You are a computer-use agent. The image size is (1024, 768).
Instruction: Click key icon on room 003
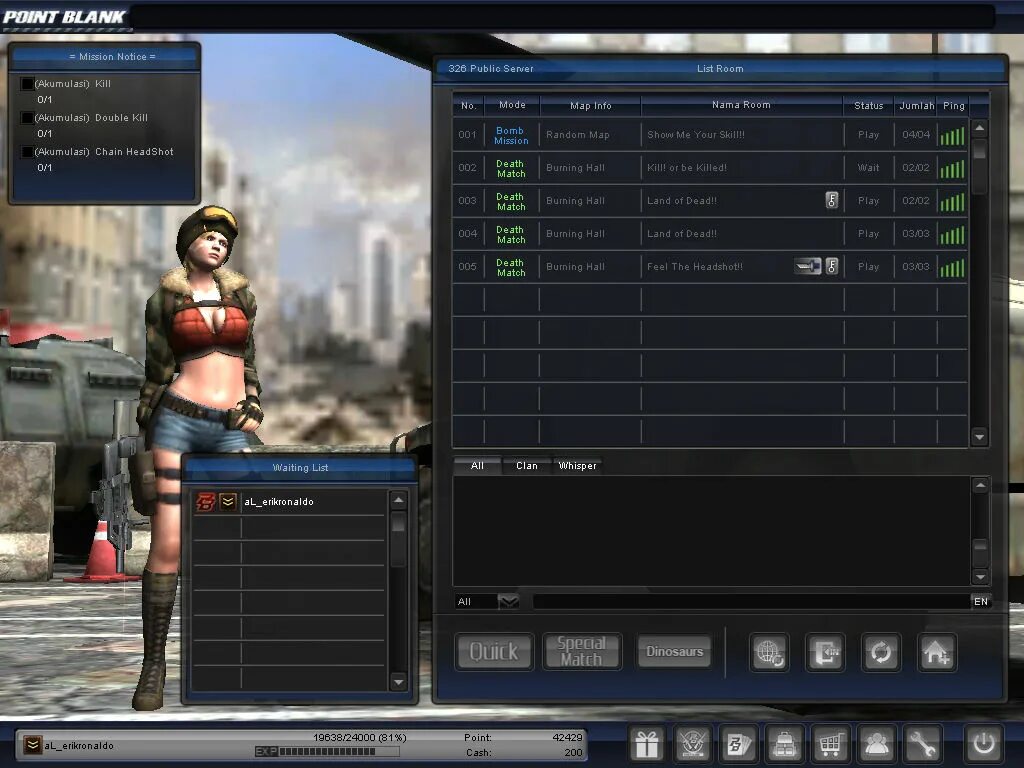pyautogui.click(x=831, y=200)
